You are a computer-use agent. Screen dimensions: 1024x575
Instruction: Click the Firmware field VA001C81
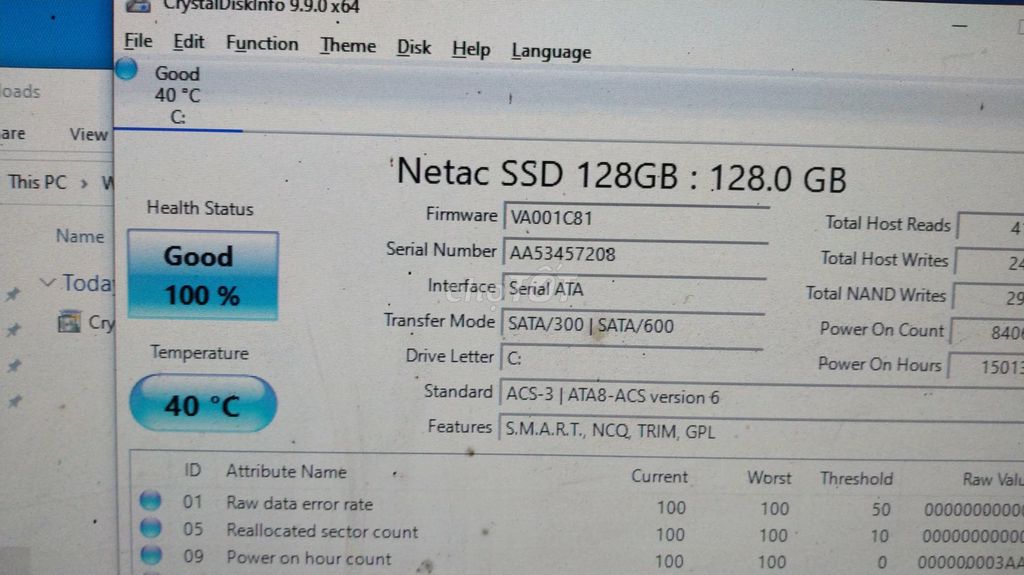coord(636,218)
